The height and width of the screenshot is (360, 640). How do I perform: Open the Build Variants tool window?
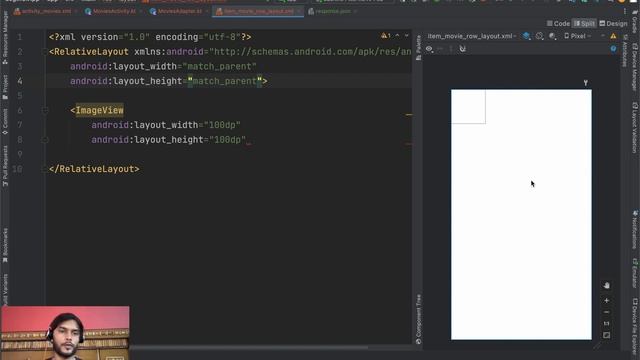[5, 291]
